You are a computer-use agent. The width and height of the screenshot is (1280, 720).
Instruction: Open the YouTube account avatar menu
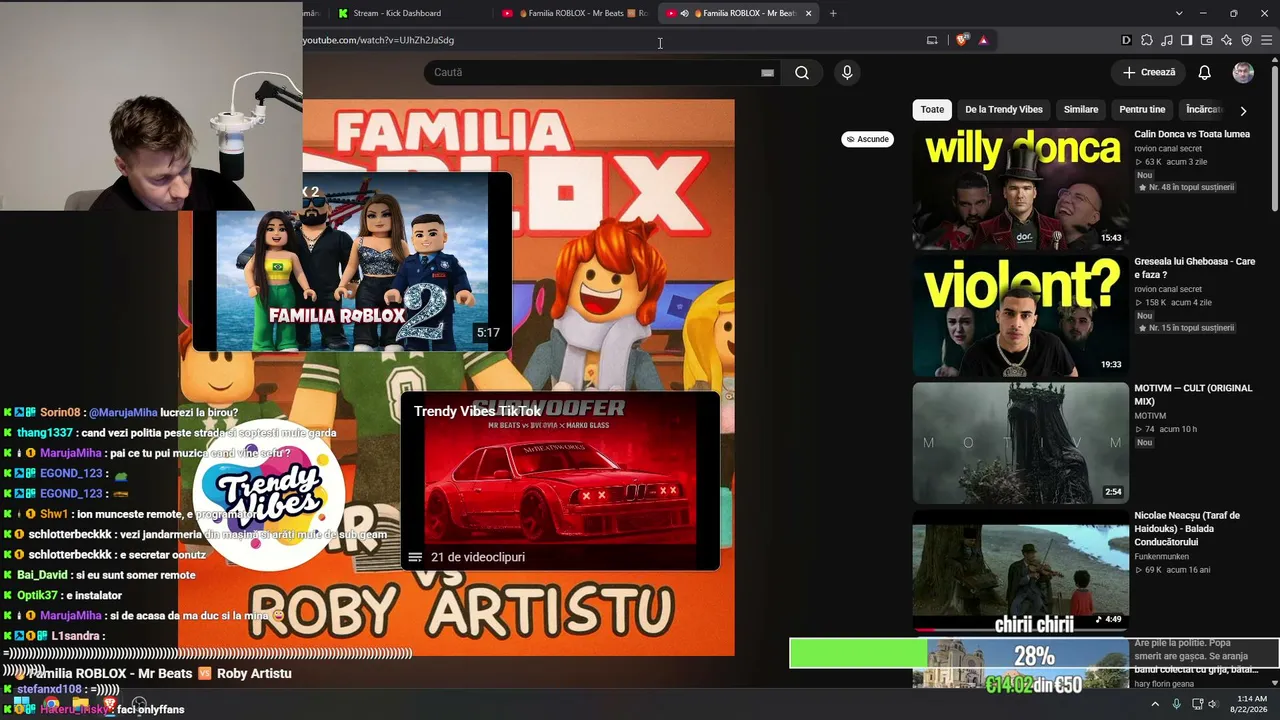tap(1243, 72)
